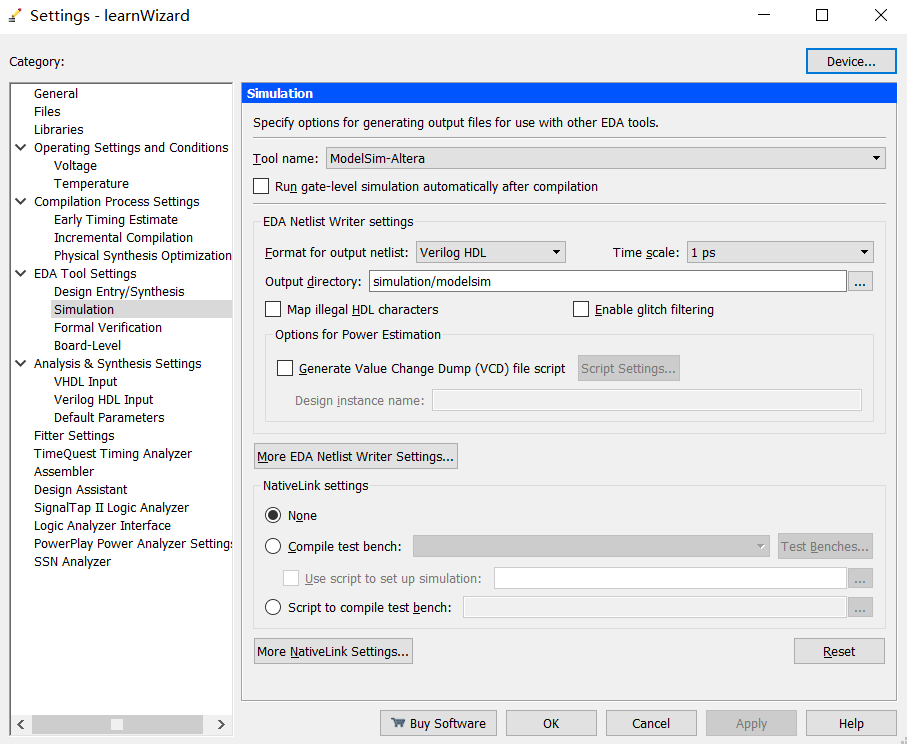Image resolution: width=907 pixels, height=744 pixels.
Task: Click Script Settings... button
Action: click(x=628, y=369)
